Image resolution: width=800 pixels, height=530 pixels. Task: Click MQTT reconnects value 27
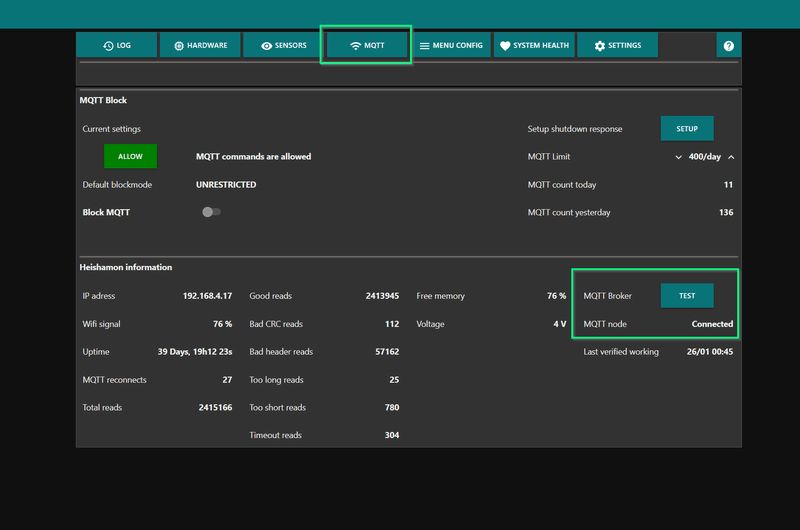(227, 380)
